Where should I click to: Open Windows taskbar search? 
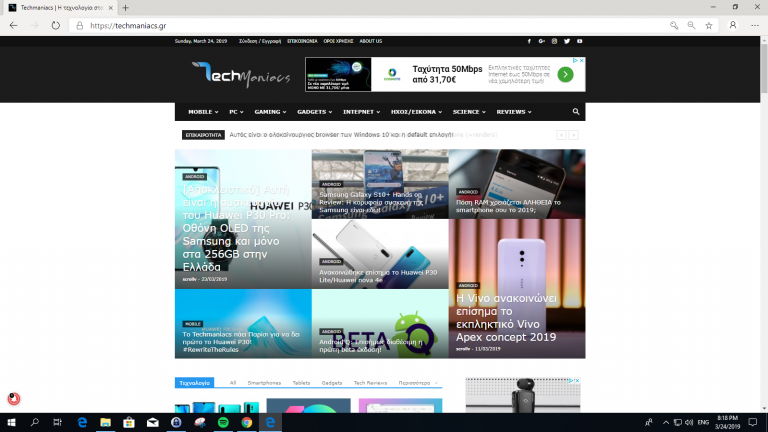[x=35, y=422]
